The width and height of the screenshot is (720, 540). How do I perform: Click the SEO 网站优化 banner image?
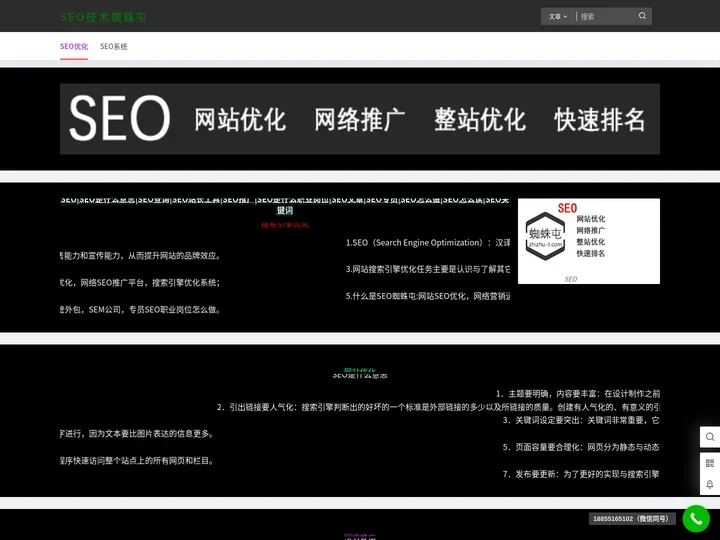(x=360, y=119)
